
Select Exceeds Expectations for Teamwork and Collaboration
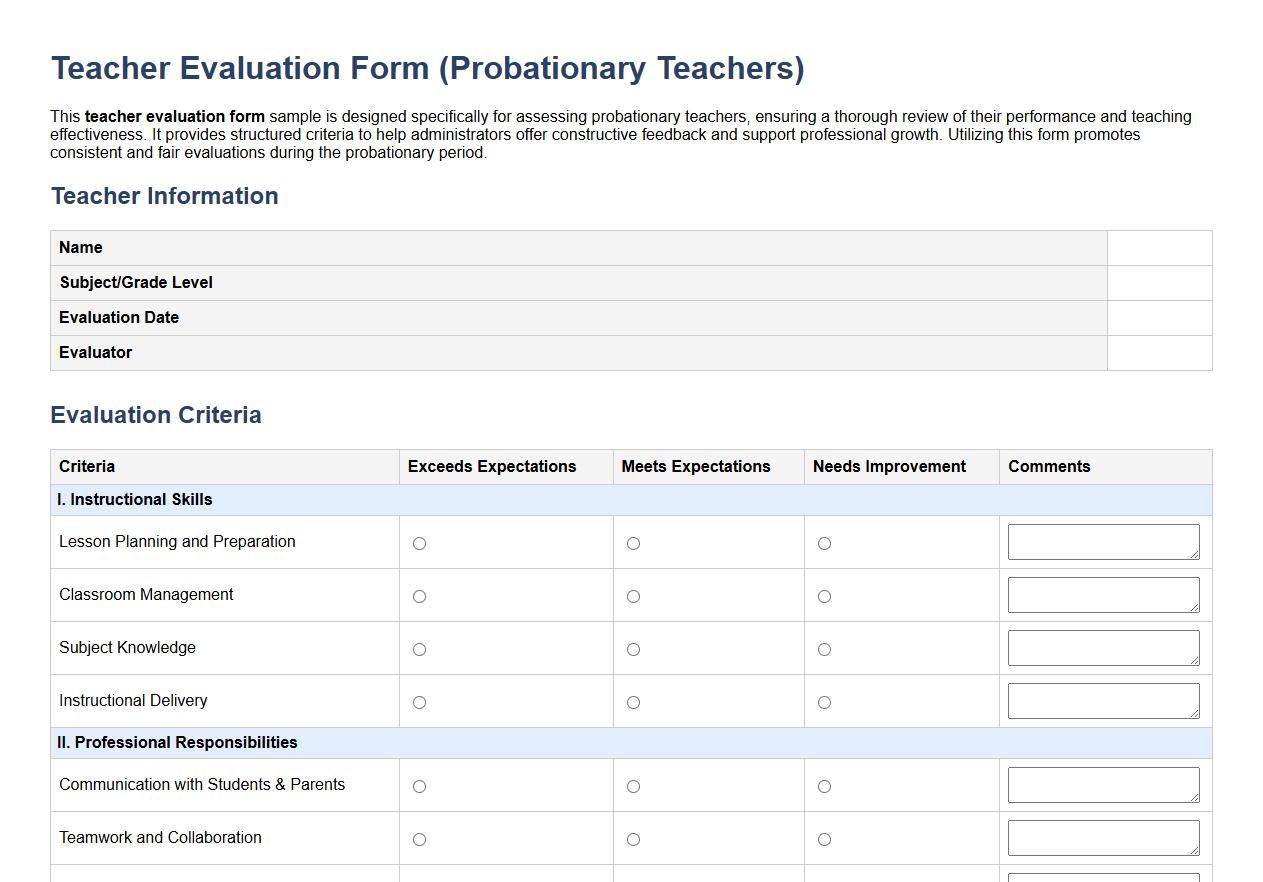tap(418, 839)
